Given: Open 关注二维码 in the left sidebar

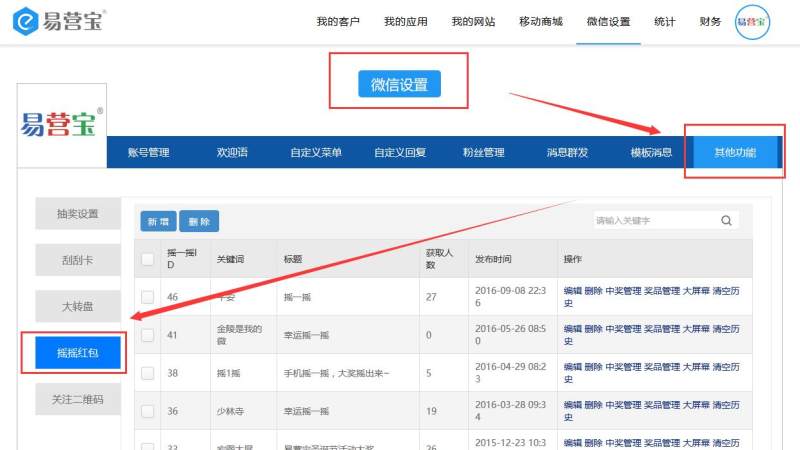Looking at the screenshot, I should [78, 399].
